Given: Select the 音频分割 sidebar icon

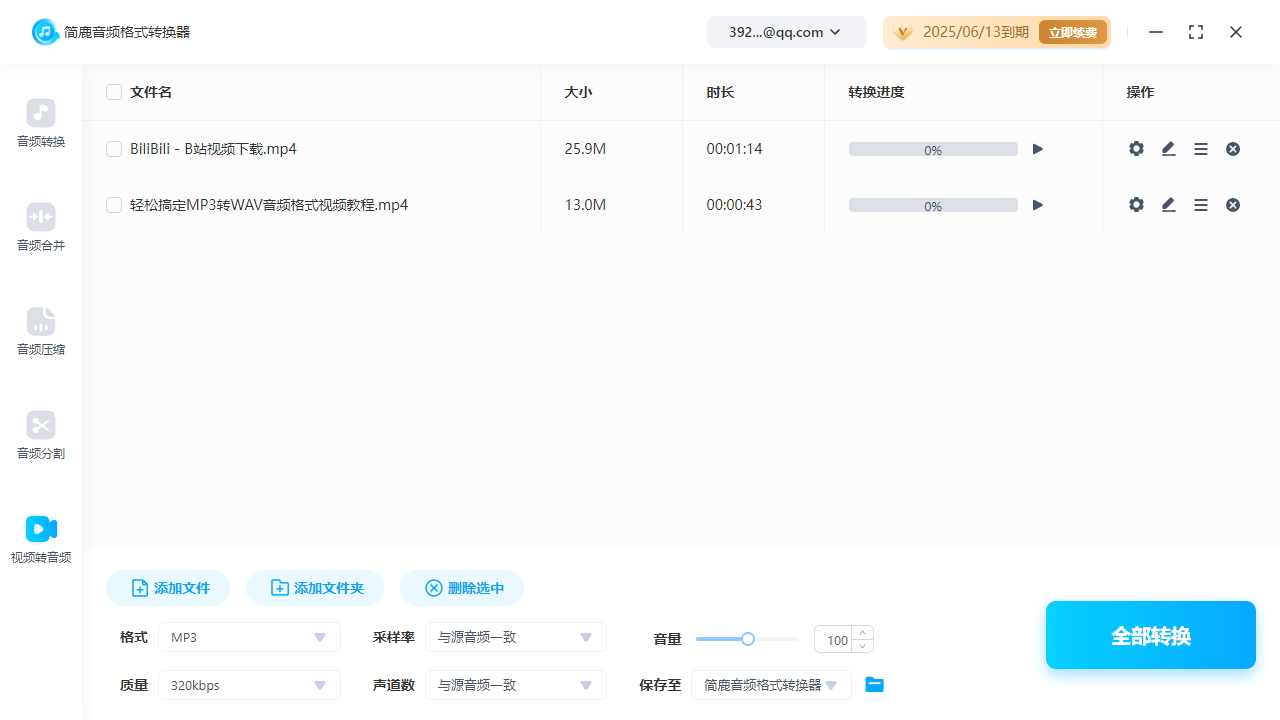Looking at the screenshot, I should tap(40, 436).
